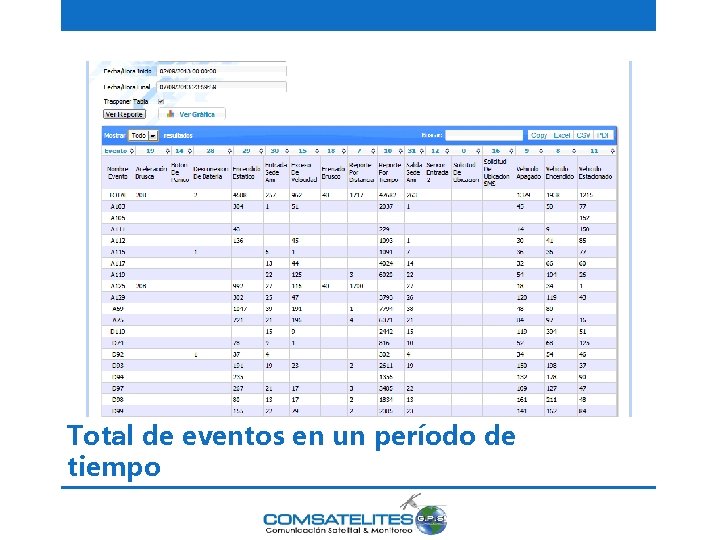The height and width of the screenshot is (540, 720).
Task: Select the Solicitud De Ubicación SMS header cell
Action: point(498,173)
